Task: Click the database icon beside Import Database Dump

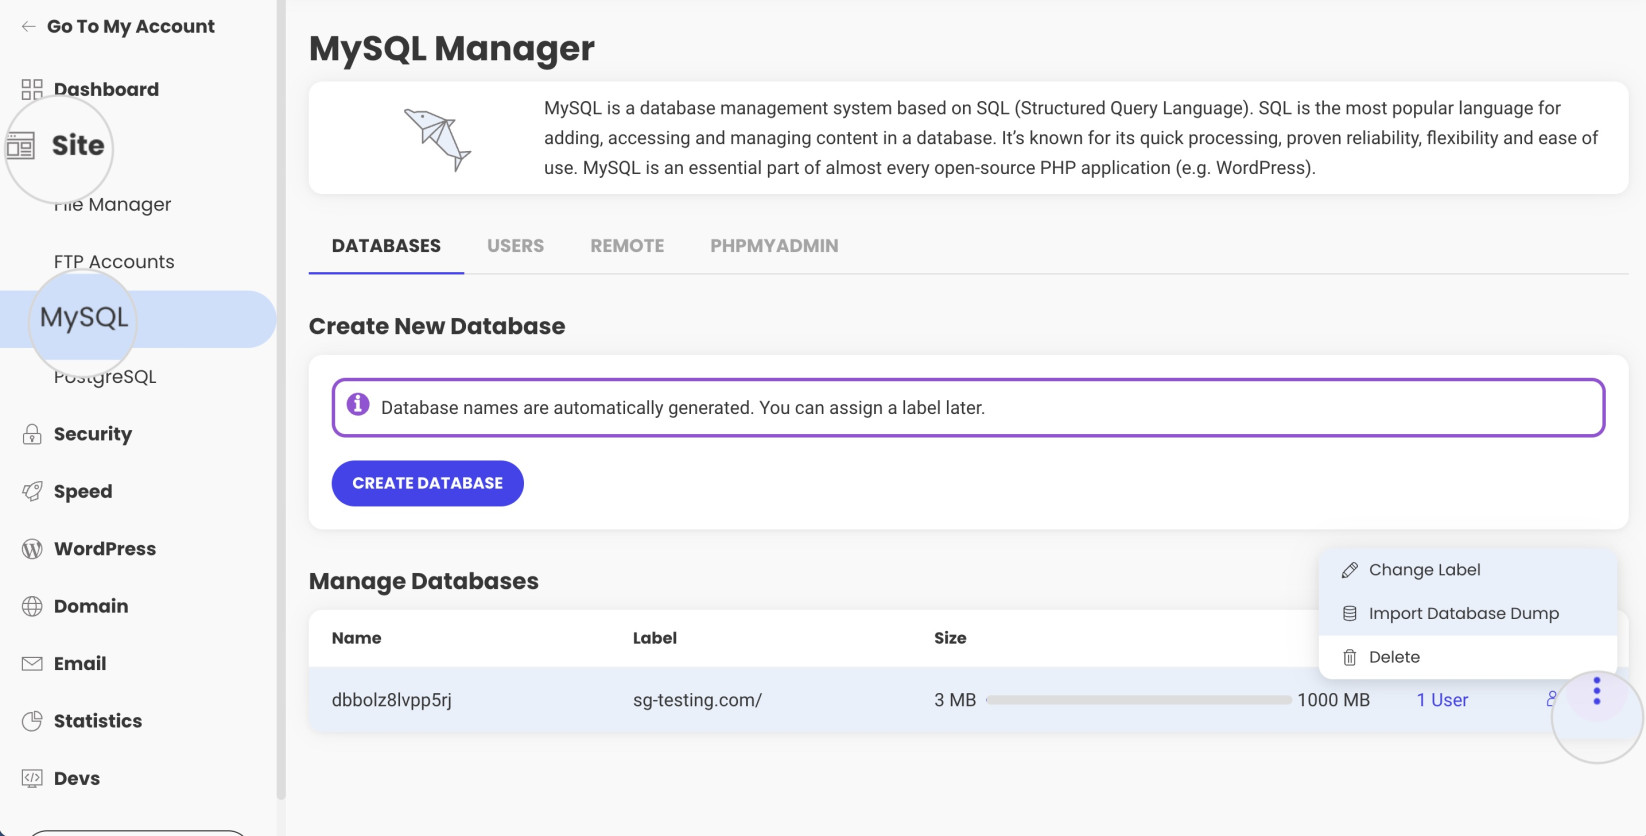Action: click(1349, 614)
